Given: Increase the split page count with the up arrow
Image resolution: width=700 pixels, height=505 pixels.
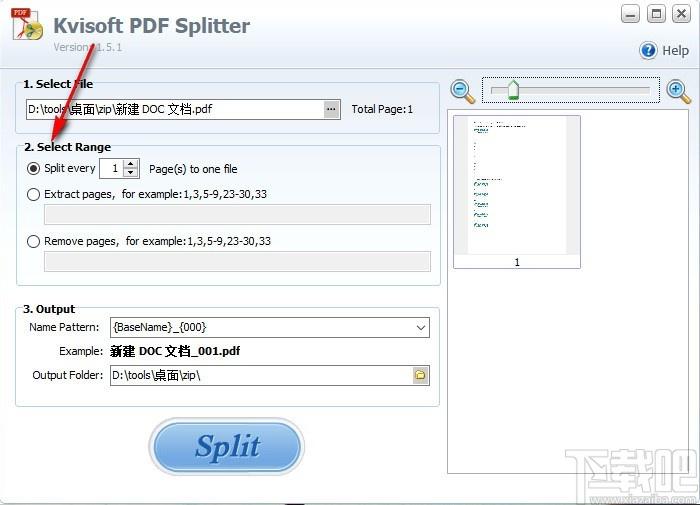Looking at the screenshot, I should click(x=130, y=164).
